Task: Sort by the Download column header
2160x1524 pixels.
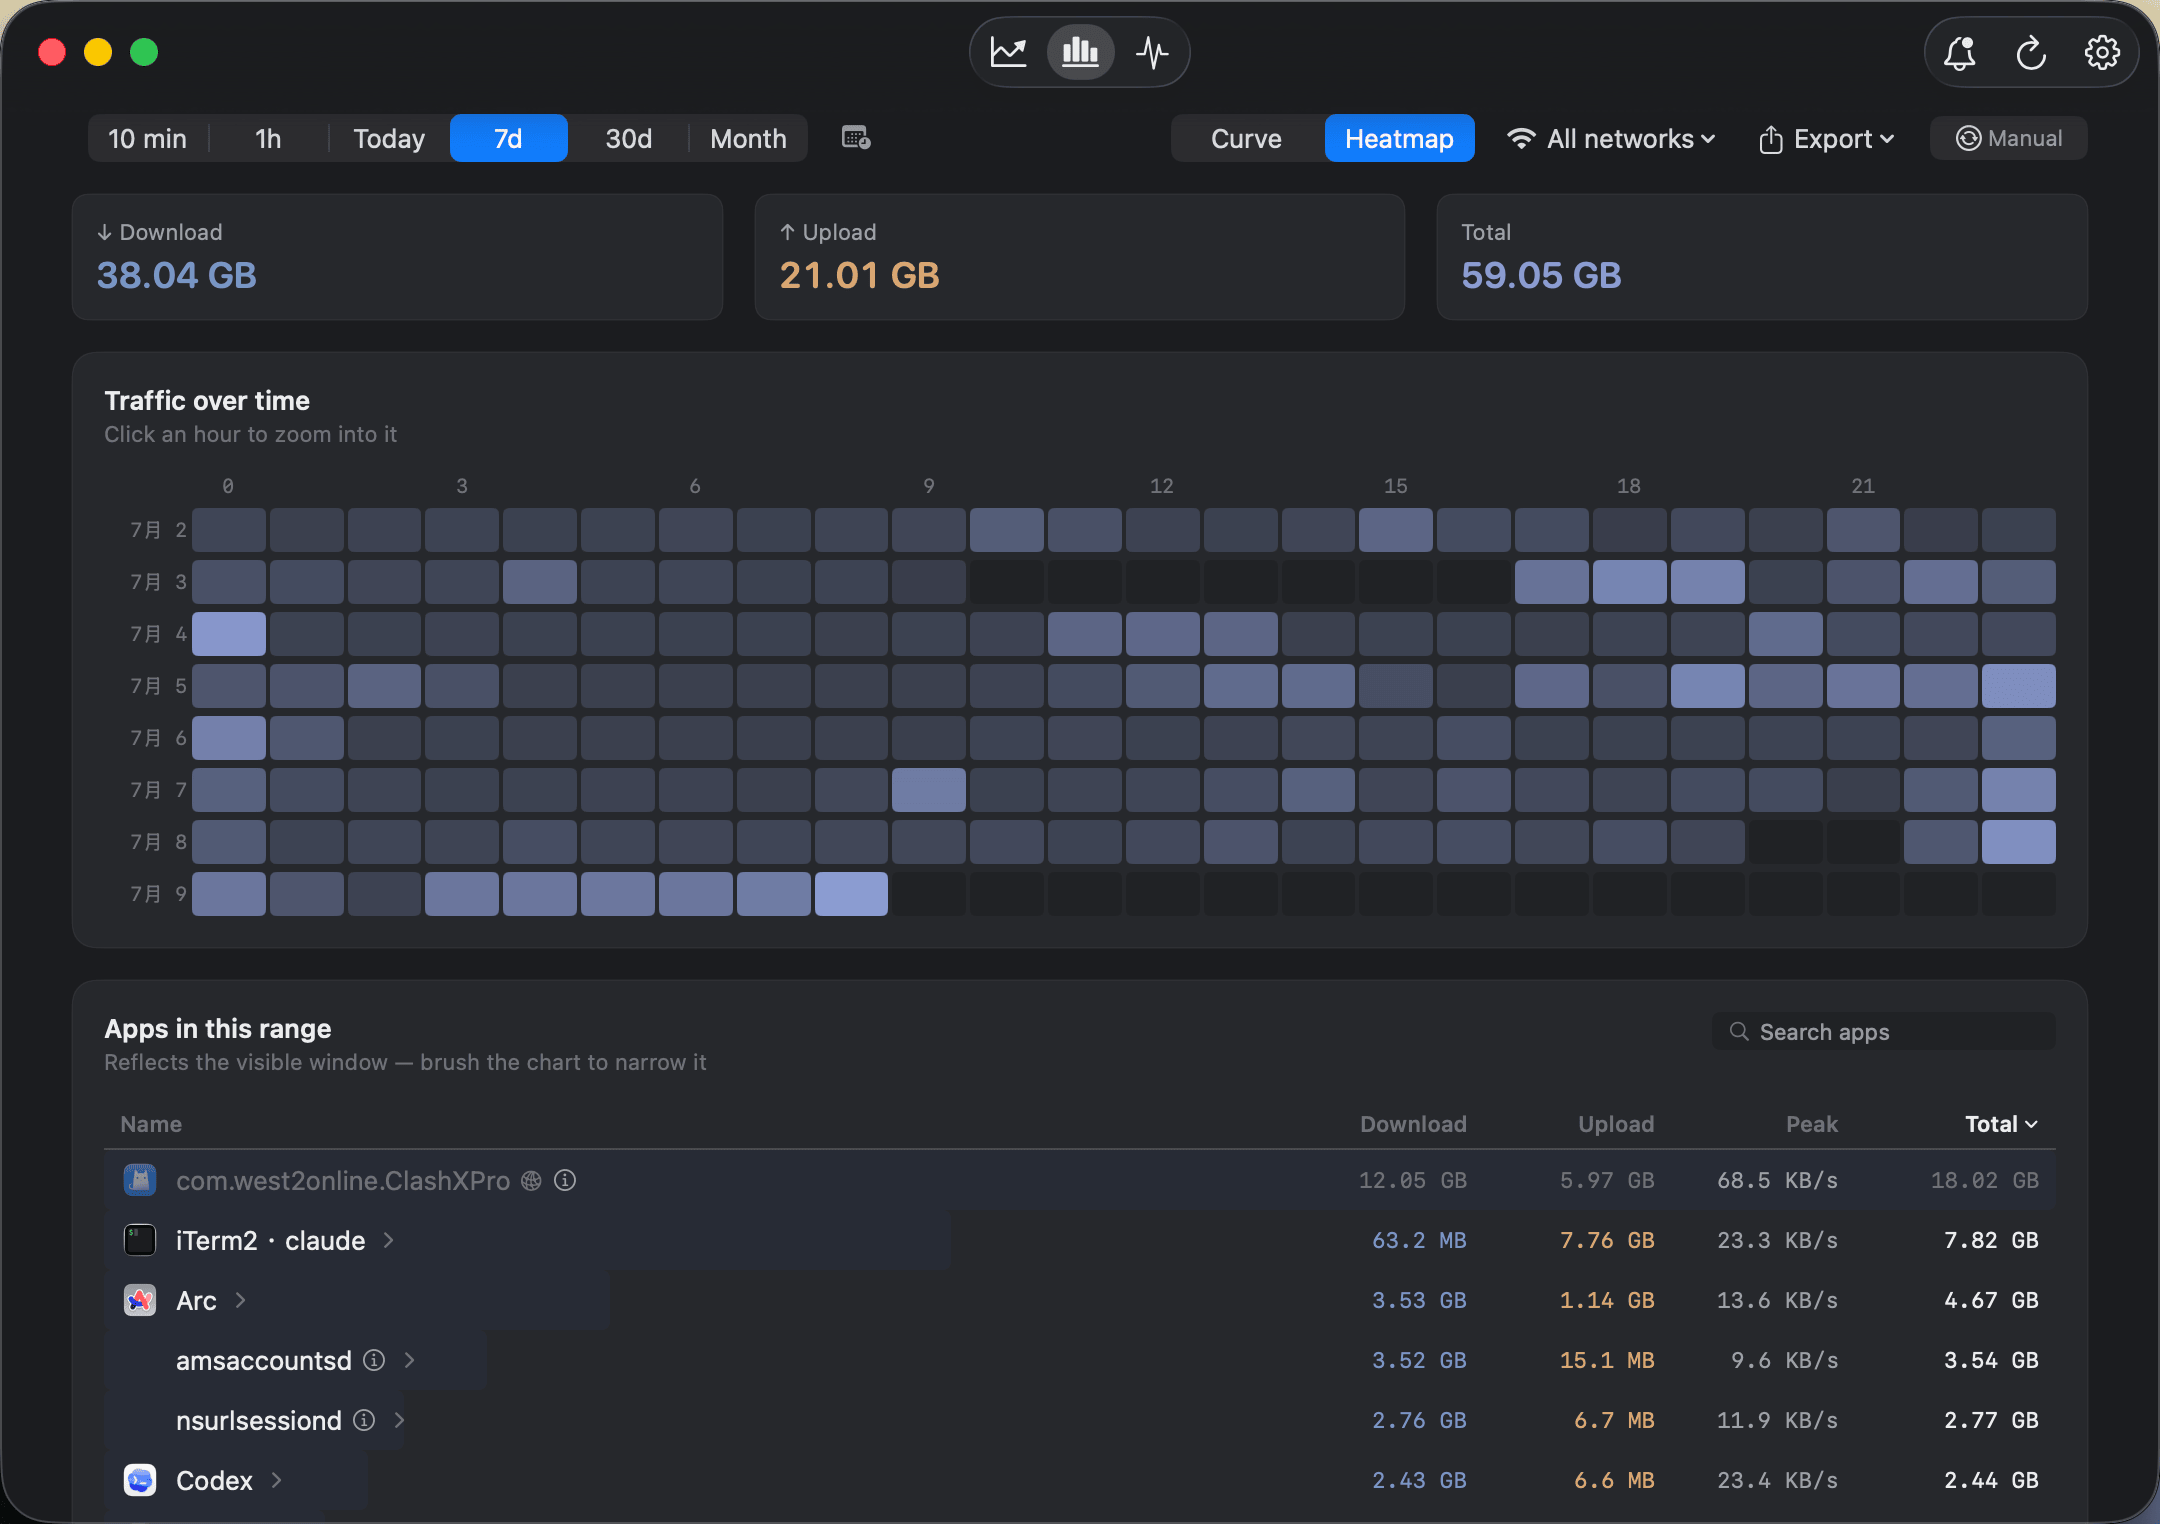Action: (x=1413, y=1124)
